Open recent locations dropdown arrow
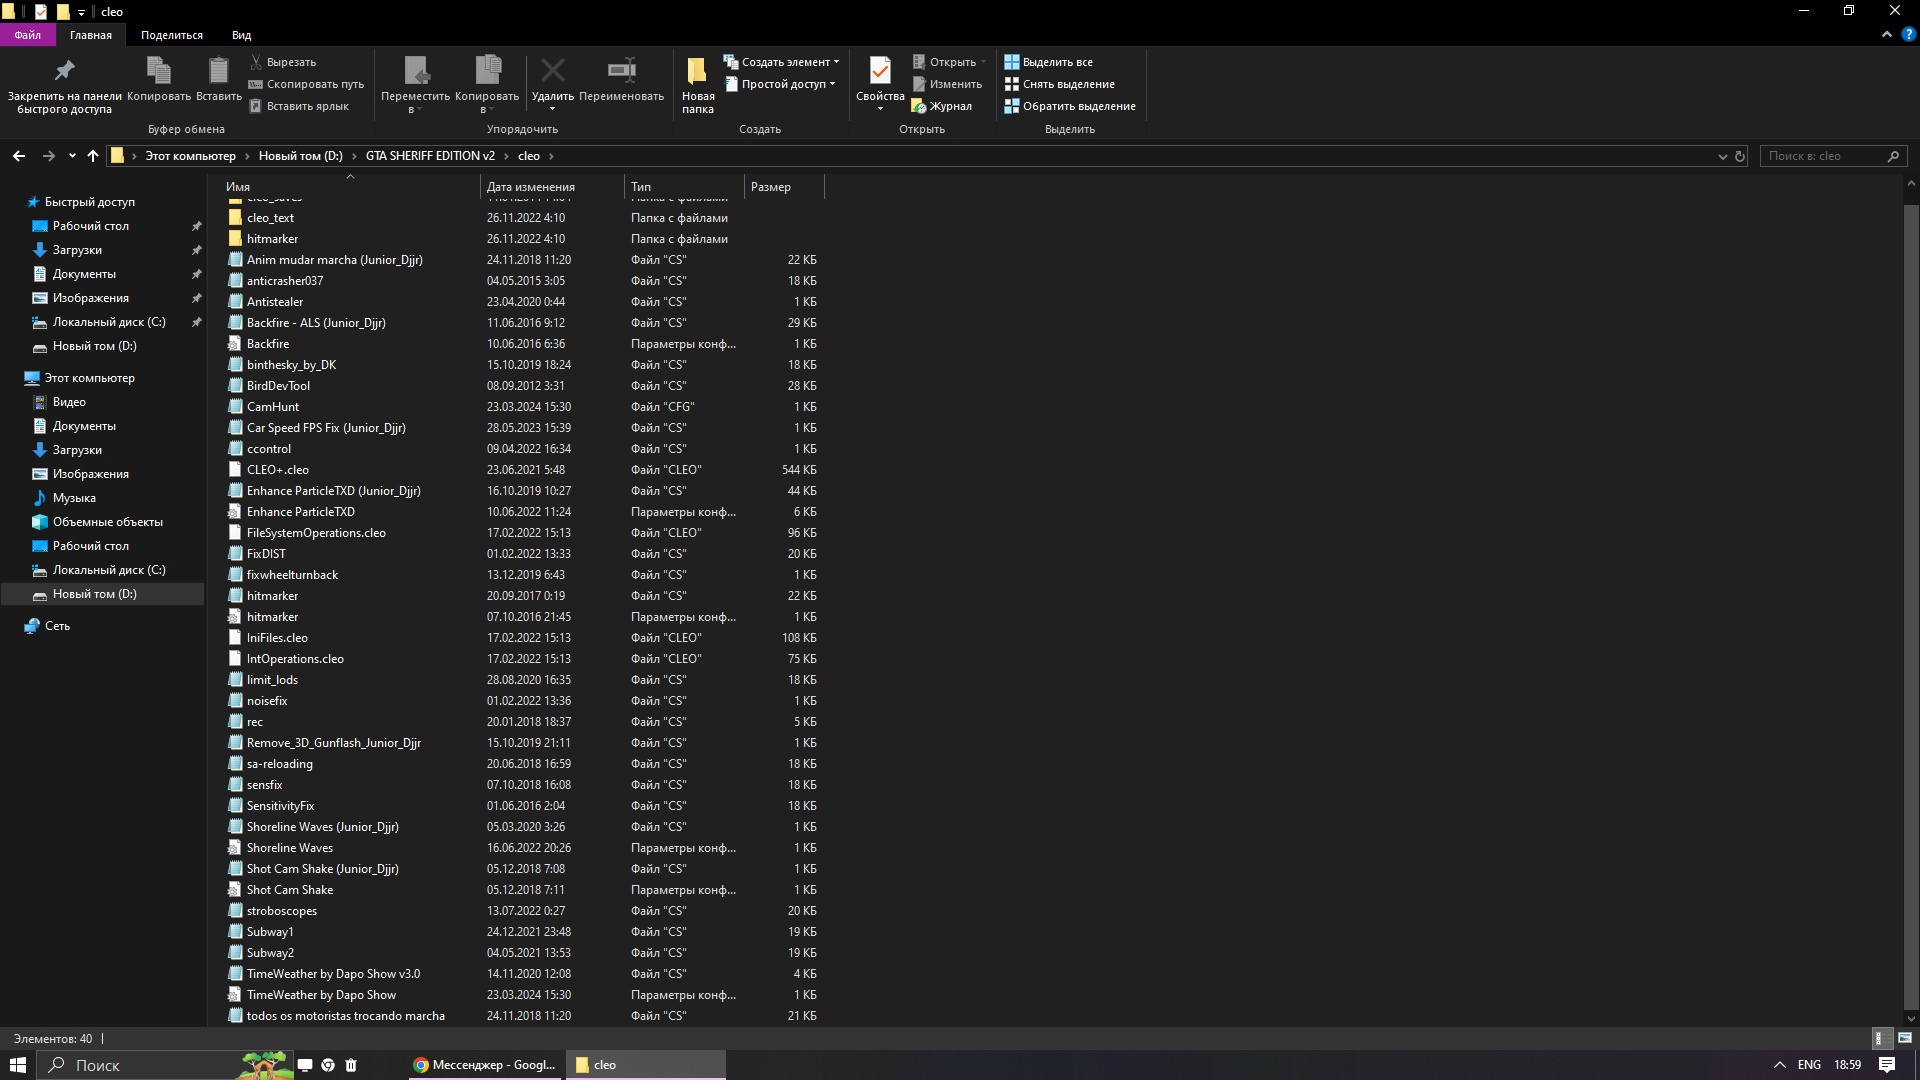Screen dimensions: 1920x1080 coord(72,156)
